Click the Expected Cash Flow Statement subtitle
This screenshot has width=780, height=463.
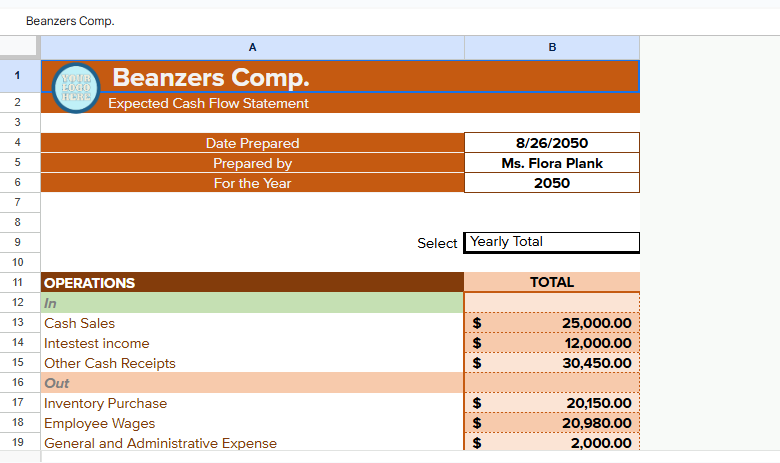(x=208, y=103)
